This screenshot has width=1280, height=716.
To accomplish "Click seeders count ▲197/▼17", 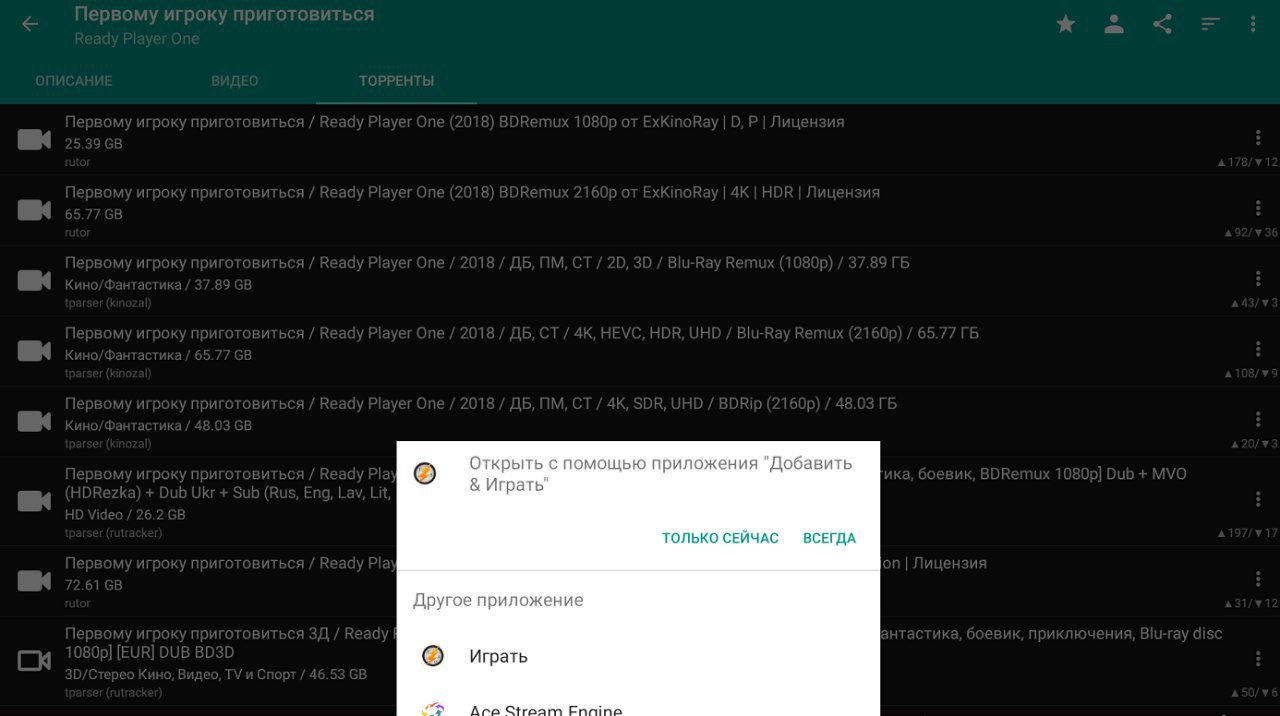I will pos(1247,533).
